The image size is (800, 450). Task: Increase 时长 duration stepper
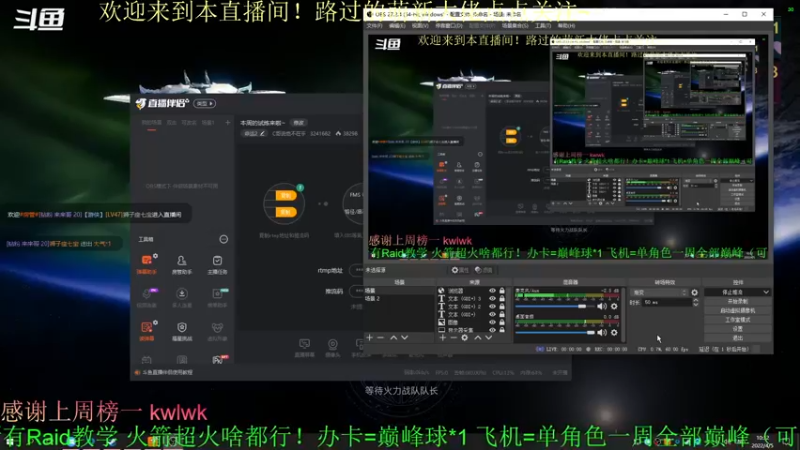pyautogui.click(x=695, y=300)
